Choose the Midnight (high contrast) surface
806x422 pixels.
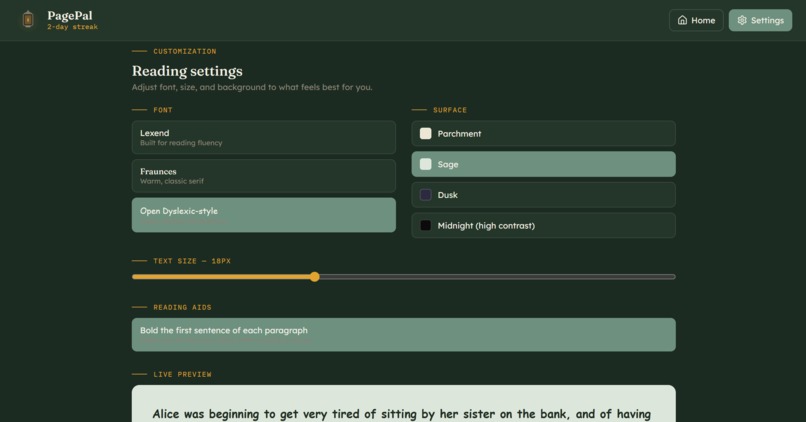click(543, 225)
